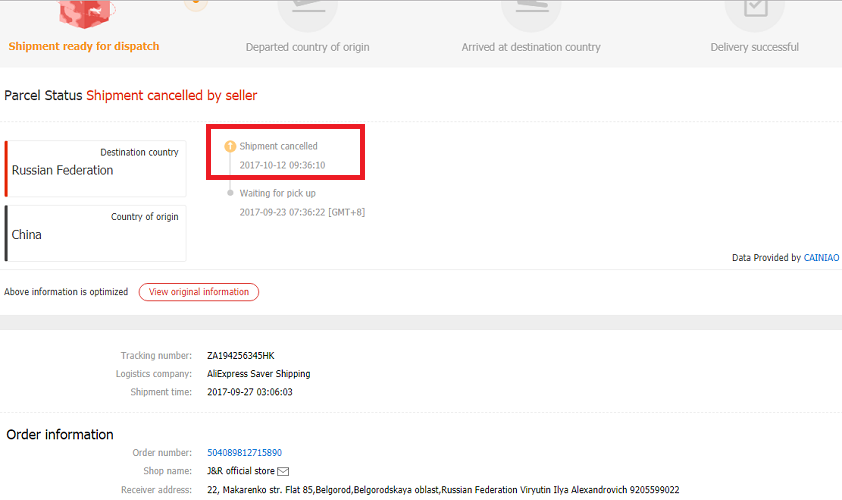Click the timestamp 2017-10-12 09:36:10
This screenshot has height=500, width=842.
click(x=282, y=165)
